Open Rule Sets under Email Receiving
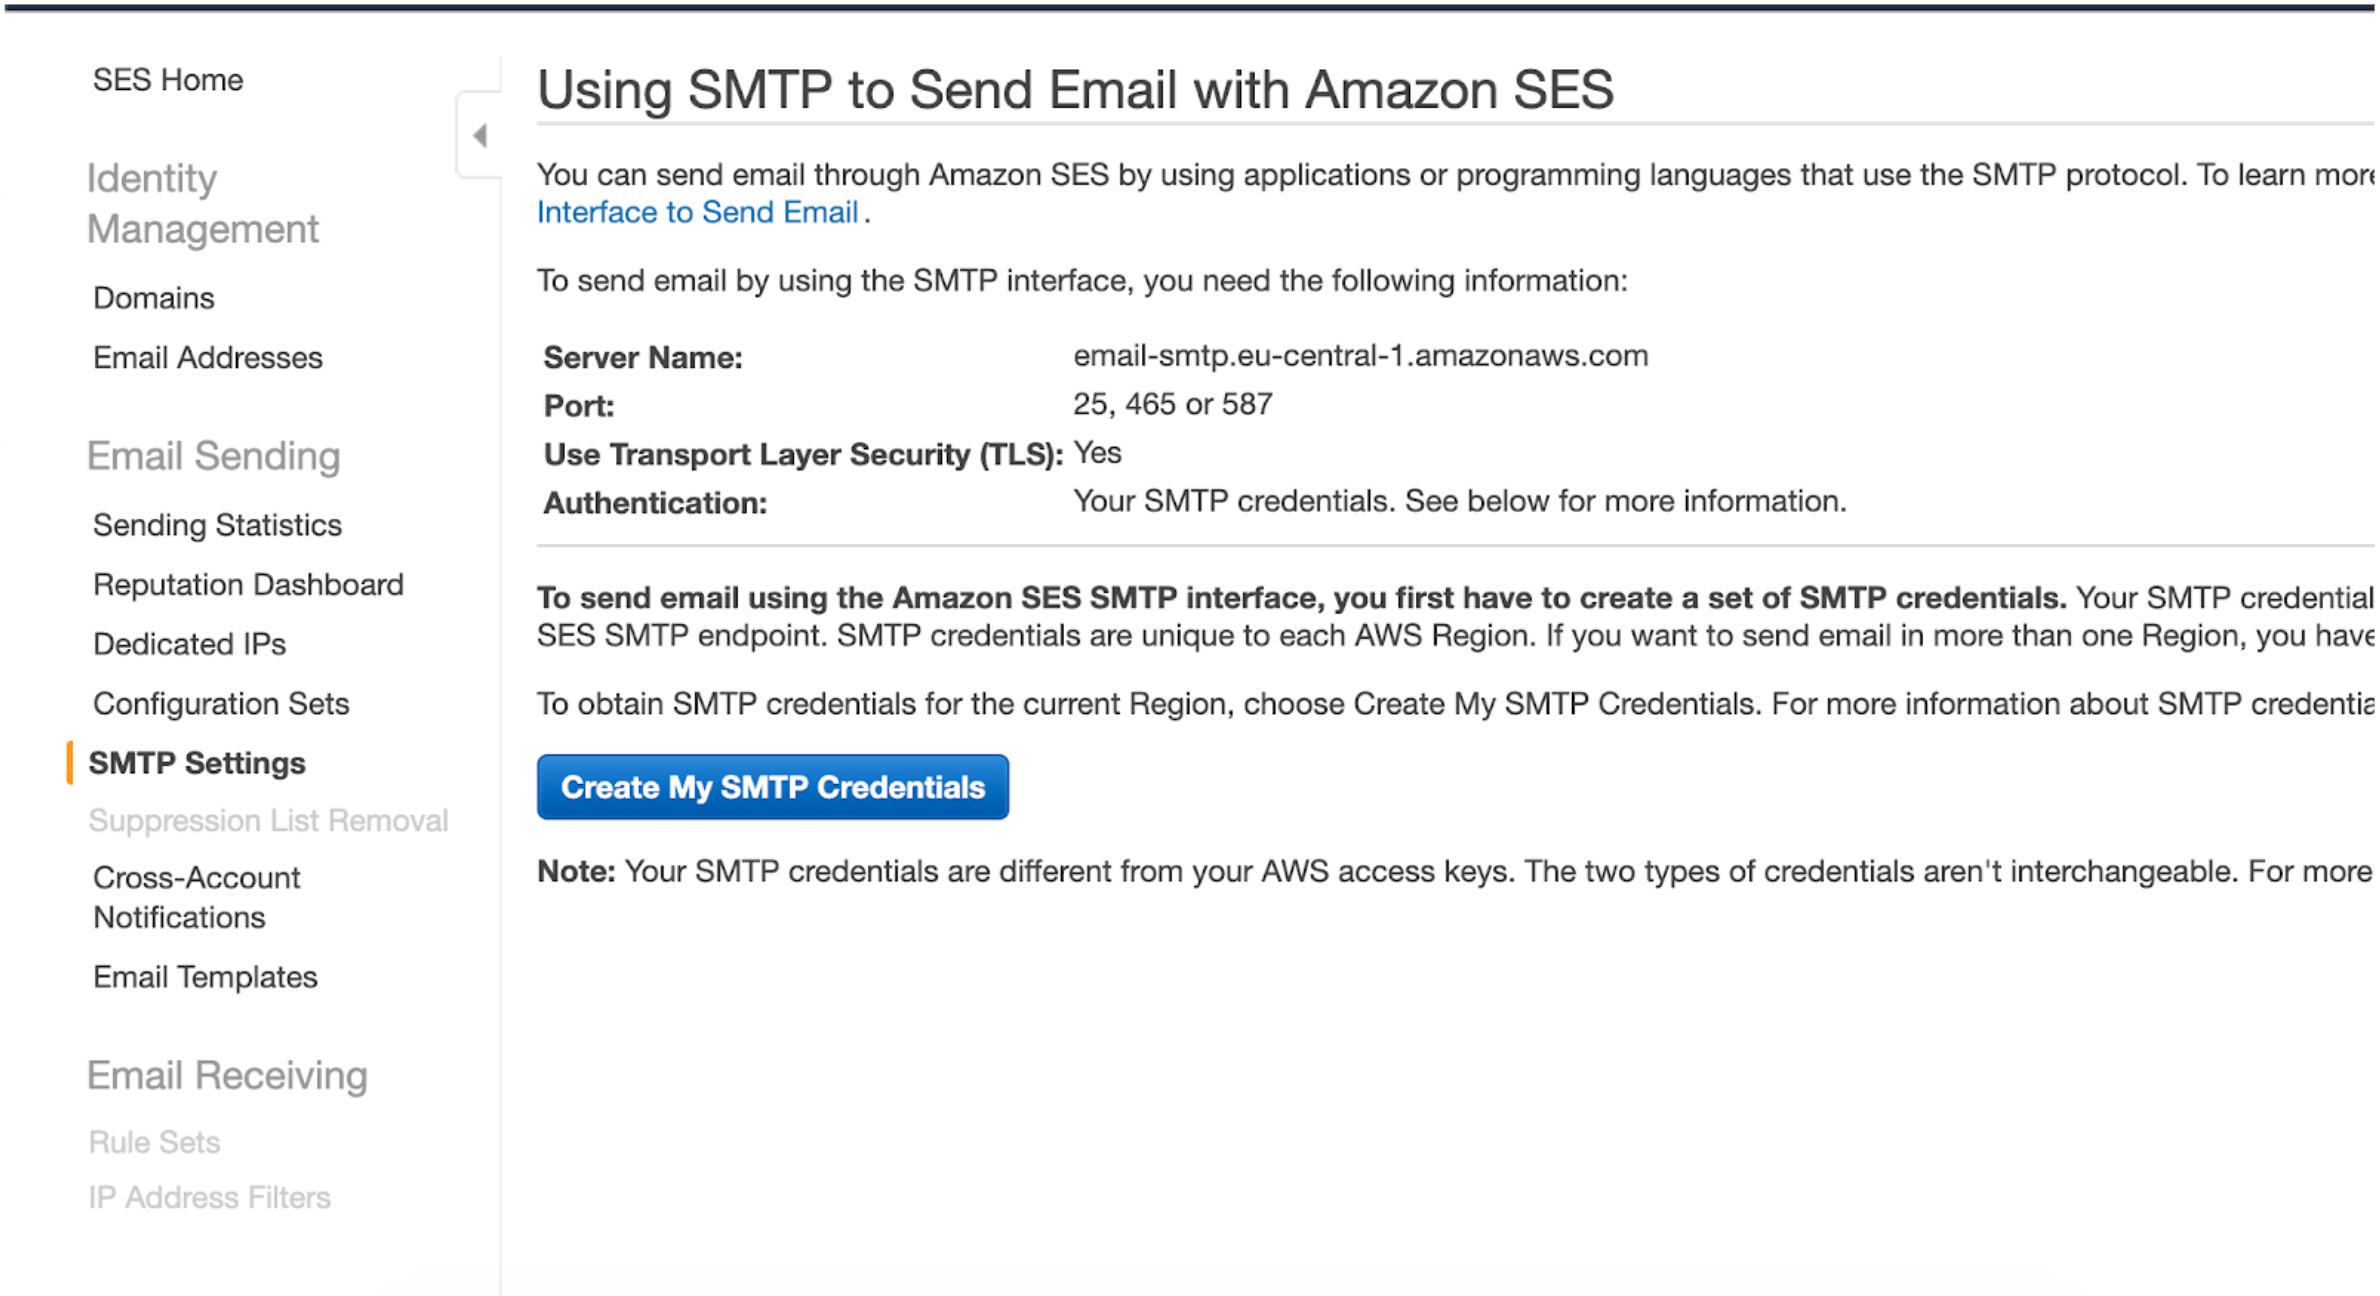 154,1142
